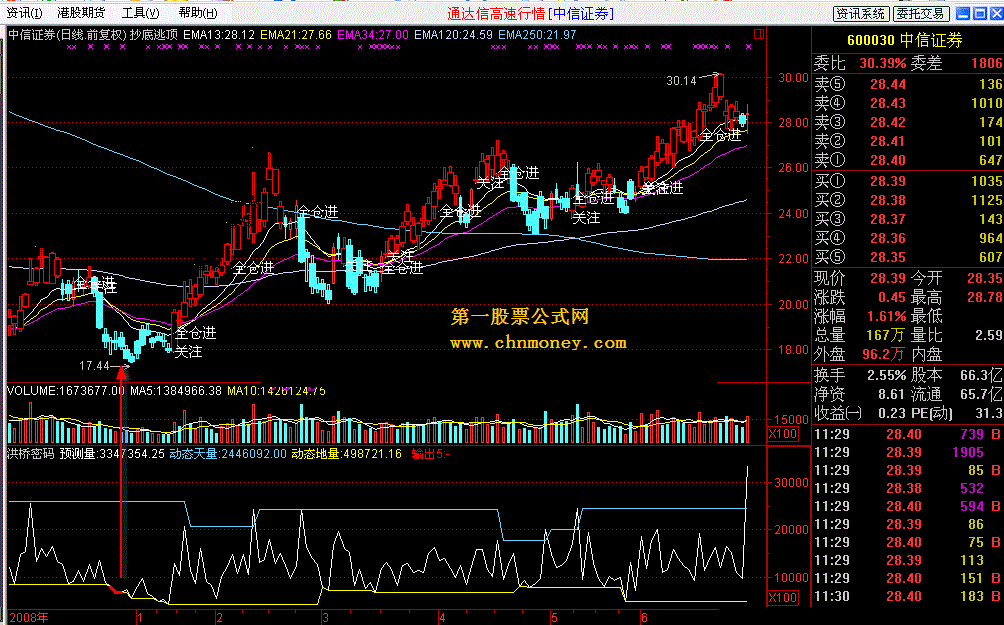Viewport: 1004px width, 625px height.
Task: Click the 资讯系统 button
Action: coord(861,13)
